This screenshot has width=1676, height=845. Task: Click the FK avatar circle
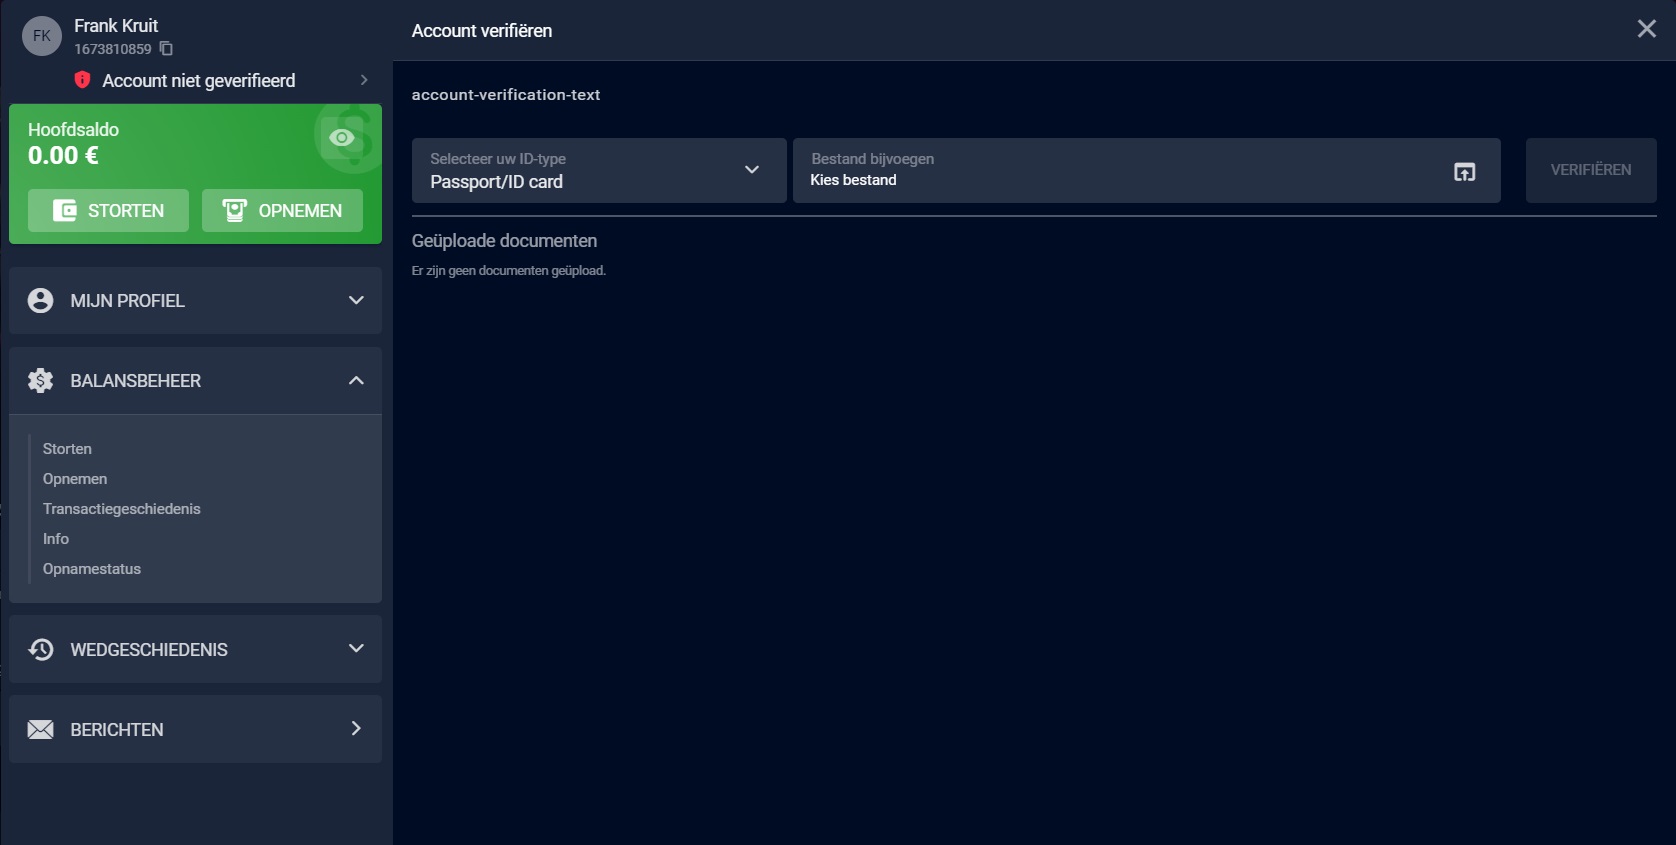pos(42,36)
